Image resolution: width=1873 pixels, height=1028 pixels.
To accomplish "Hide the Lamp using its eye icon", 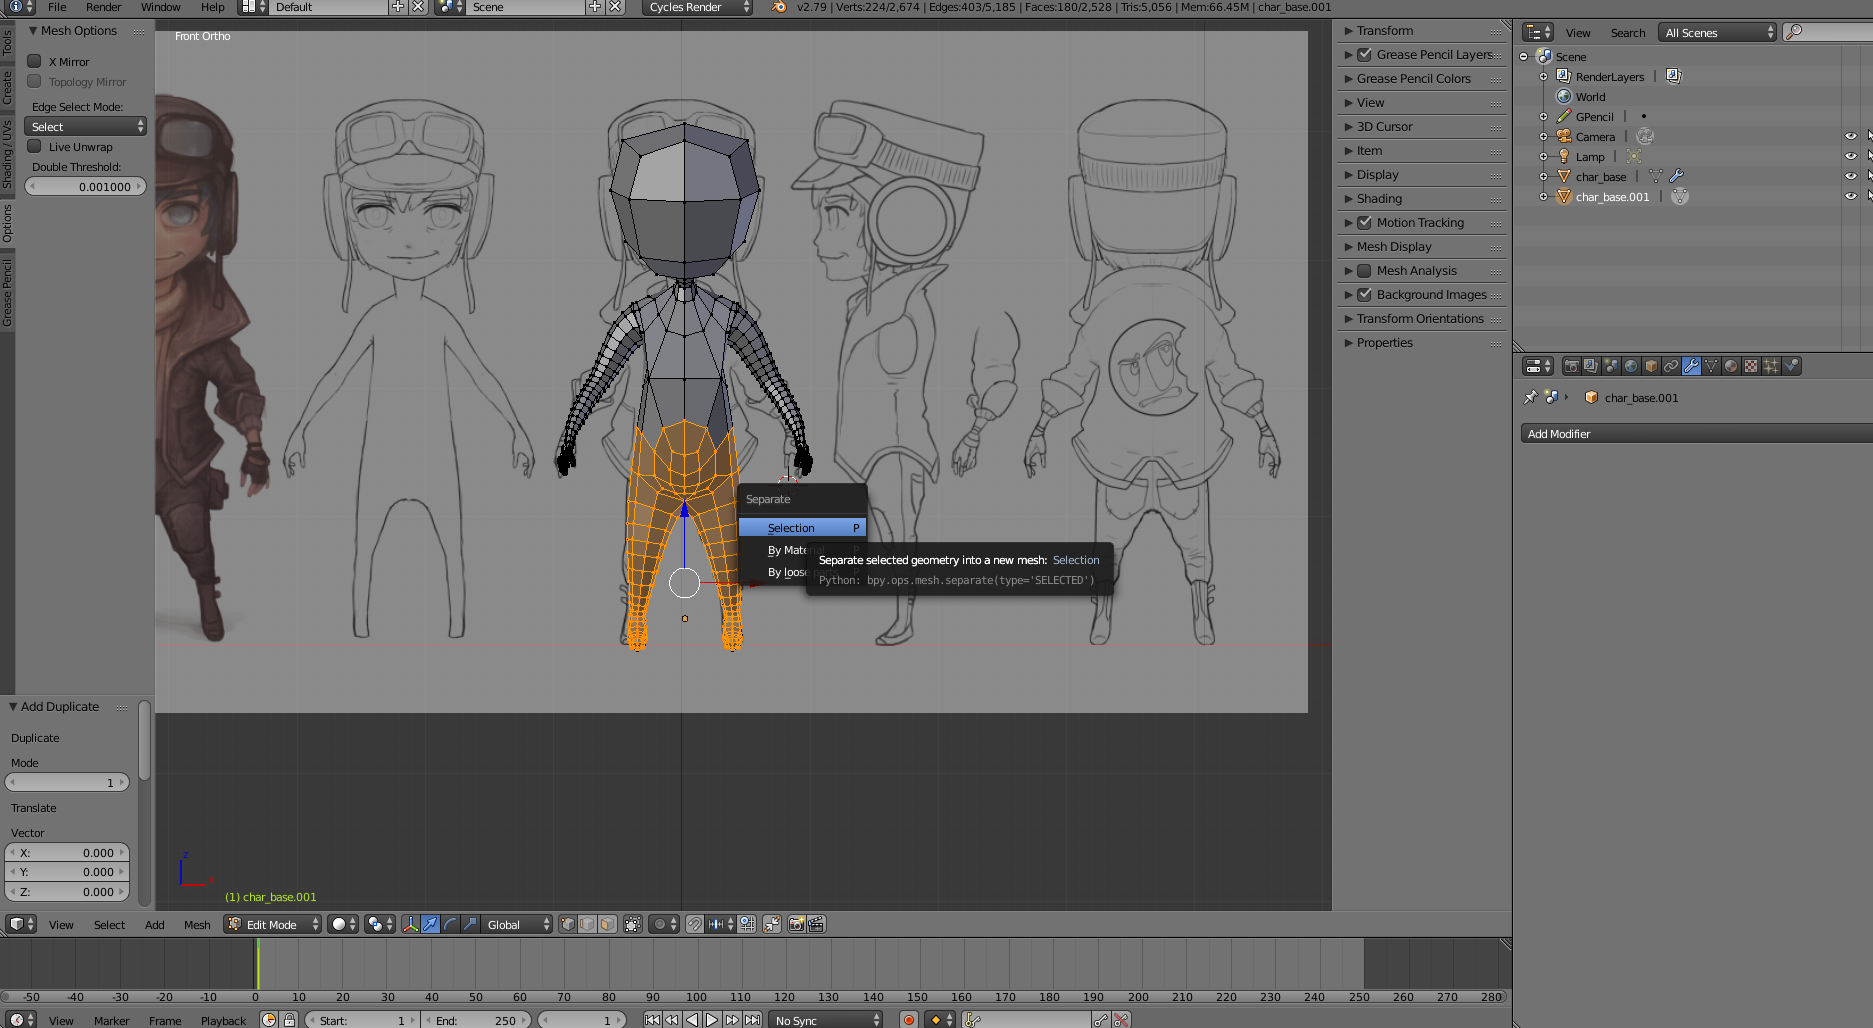I will [x=1850, y=156].
